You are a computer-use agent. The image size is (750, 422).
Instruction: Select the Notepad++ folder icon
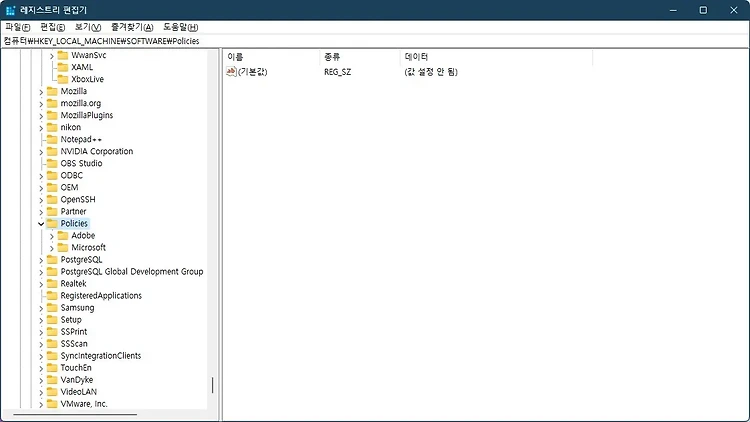(x=52, y=139)
